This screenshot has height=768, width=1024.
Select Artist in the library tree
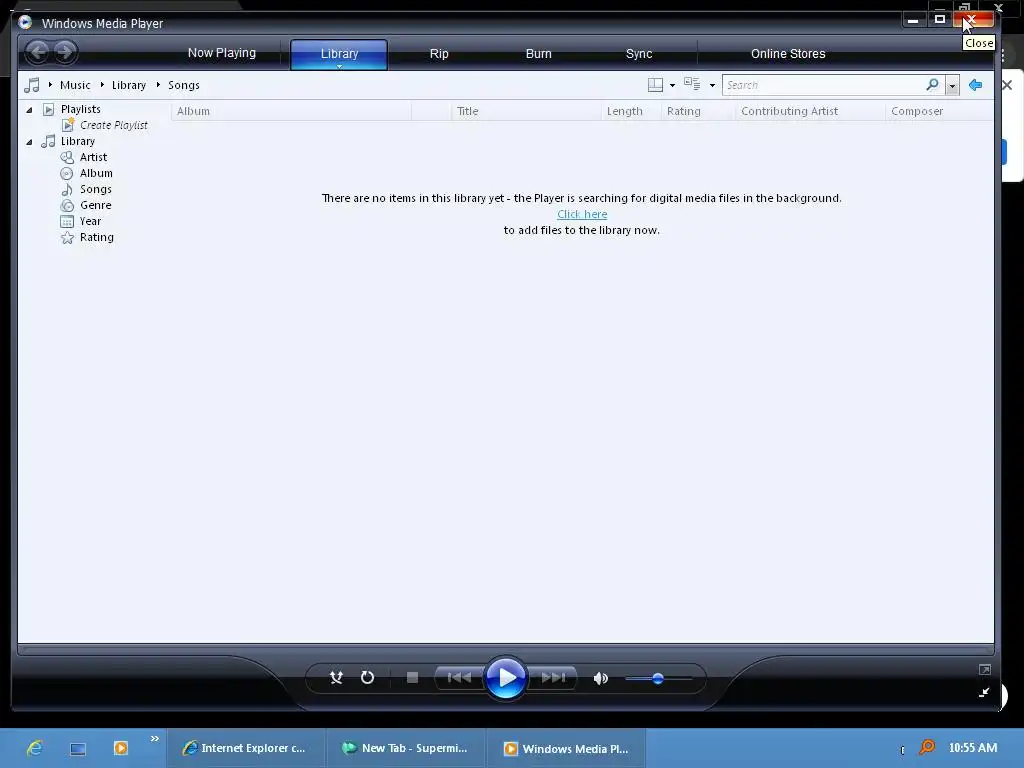click(x=93, y=157)
